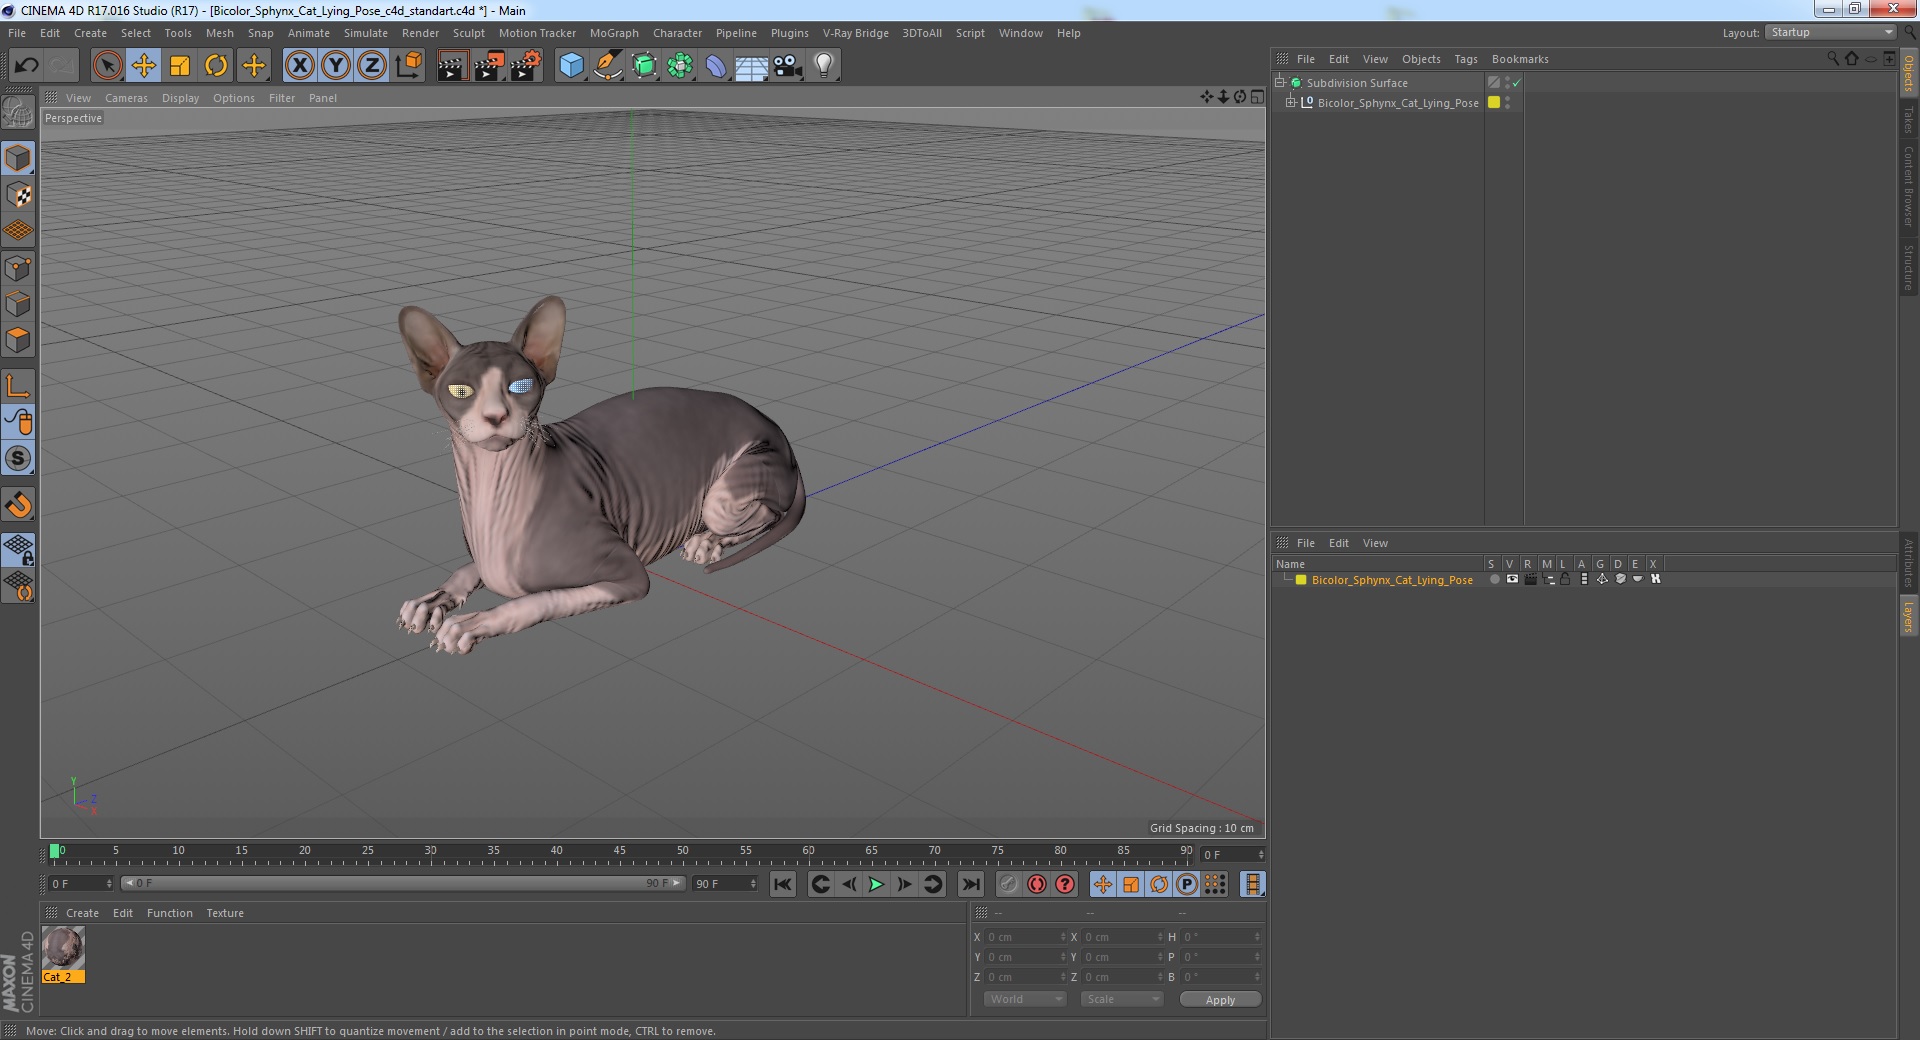This screenshot has height=1040, width=1920.
Task: Add a Light object
Action: pos(824,66)
